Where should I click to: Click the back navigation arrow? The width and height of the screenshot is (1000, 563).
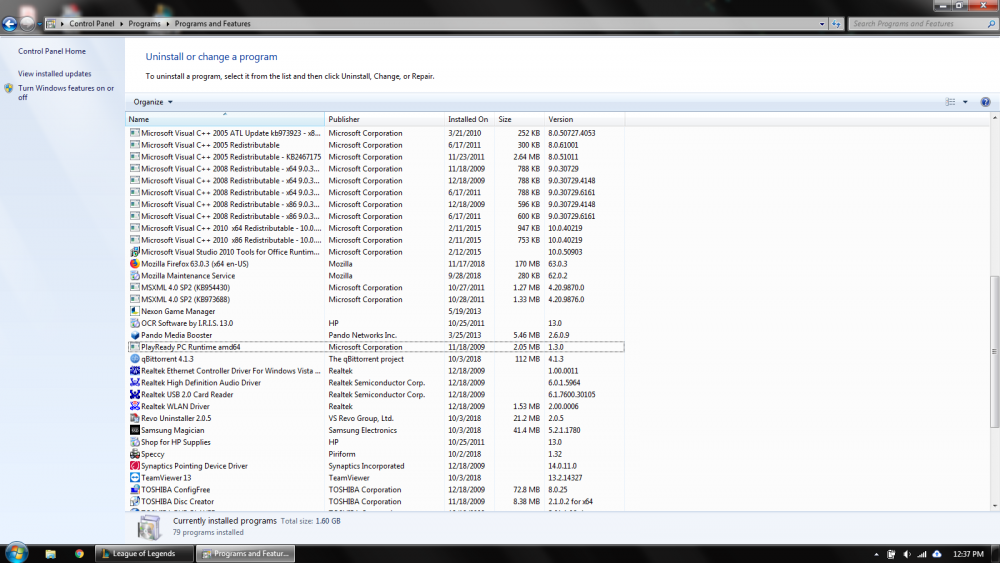click(10, 23)
